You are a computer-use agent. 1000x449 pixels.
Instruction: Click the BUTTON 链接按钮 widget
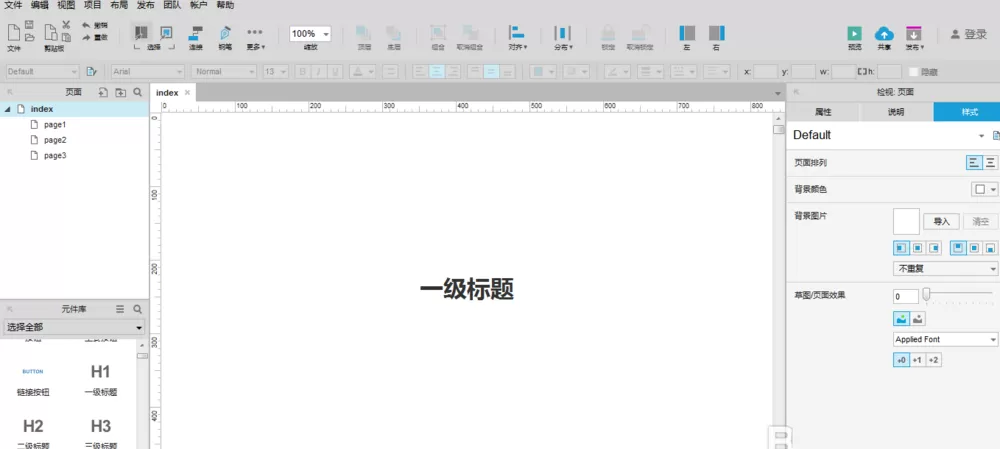(x=33, y=381)
